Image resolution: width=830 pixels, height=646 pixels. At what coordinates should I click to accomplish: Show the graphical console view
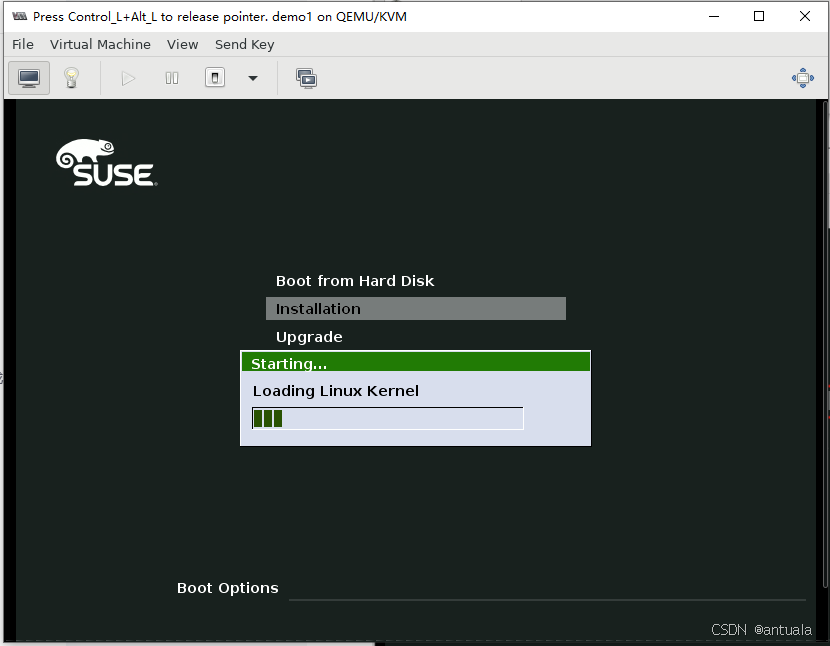coord(29,78)
